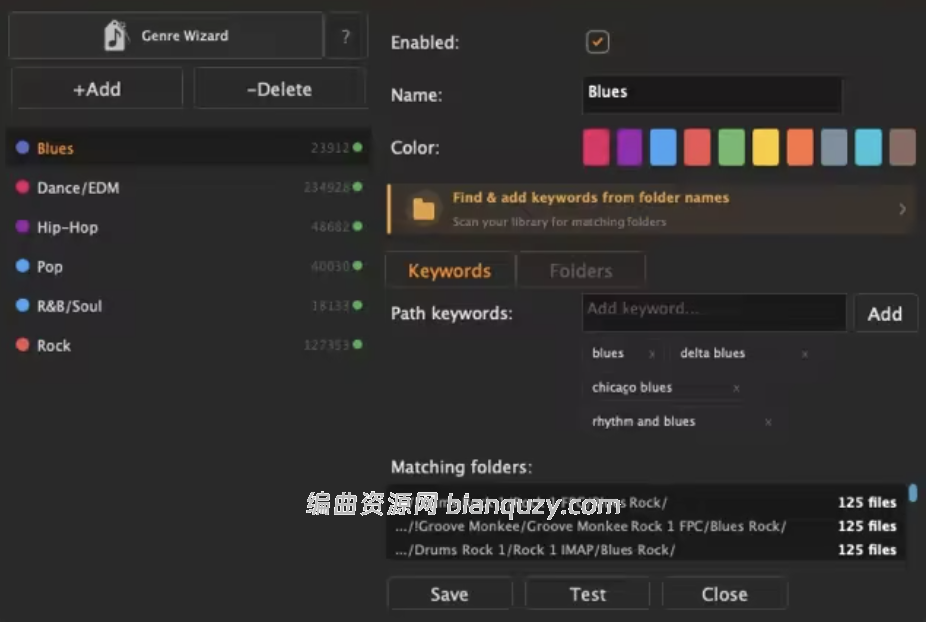Remove the 'delta blues' keyword tag
The height and width of the screenshot is (622, 926).
pyautogui.click(x=804, y=354)
